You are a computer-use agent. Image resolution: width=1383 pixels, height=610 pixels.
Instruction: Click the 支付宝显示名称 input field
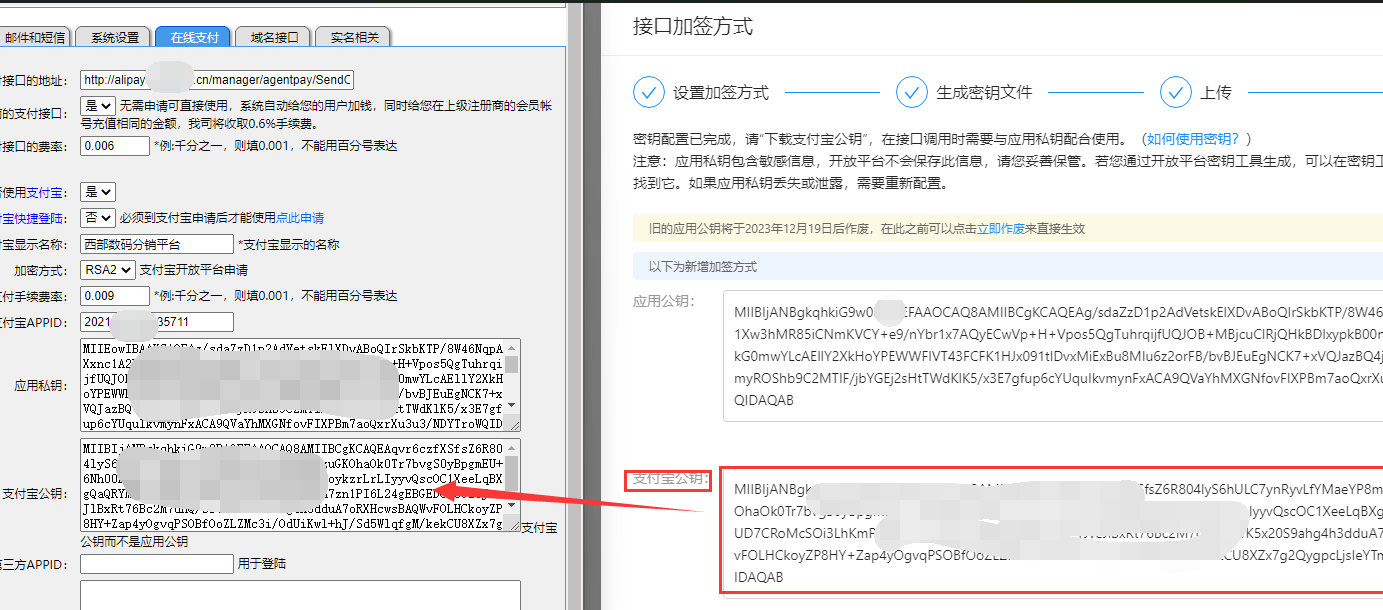[x=157, y=244]
